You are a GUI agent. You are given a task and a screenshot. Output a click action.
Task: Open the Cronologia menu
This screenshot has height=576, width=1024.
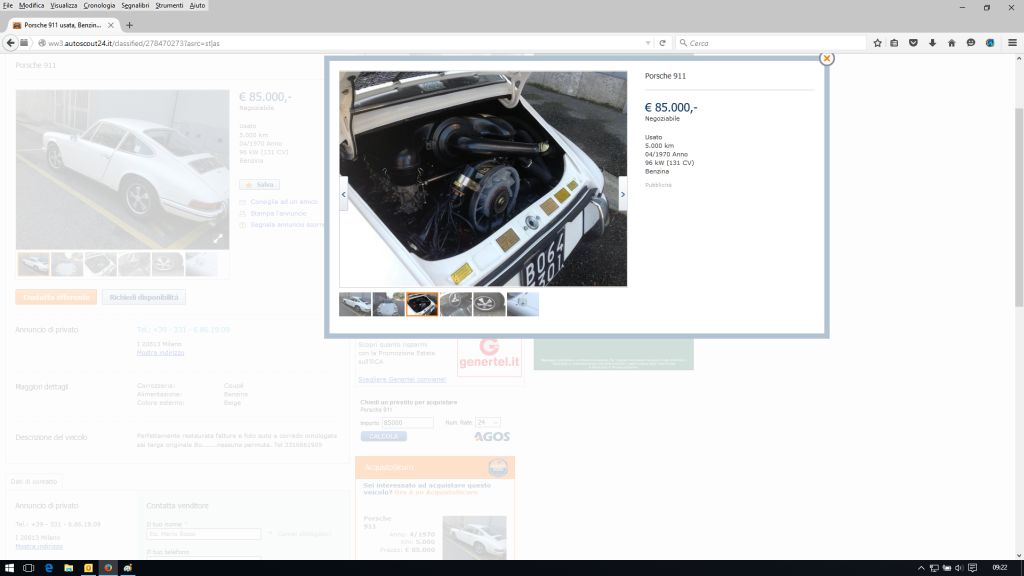[99, 5]
